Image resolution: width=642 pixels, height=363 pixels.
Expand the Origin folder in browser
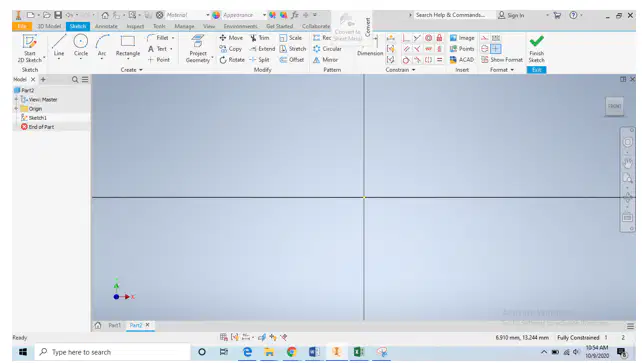[16, 108]
